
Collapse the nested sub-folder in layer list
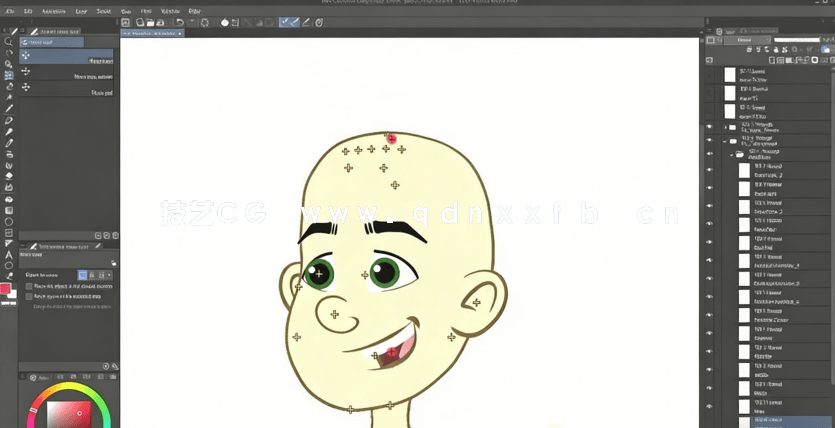click(732, 154)
